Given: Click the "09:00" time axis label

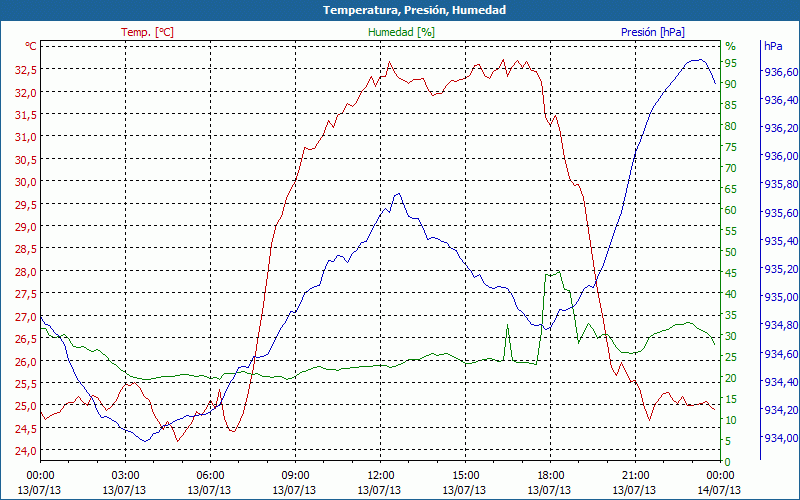Looking at the screenshot, I should point(295,476).
